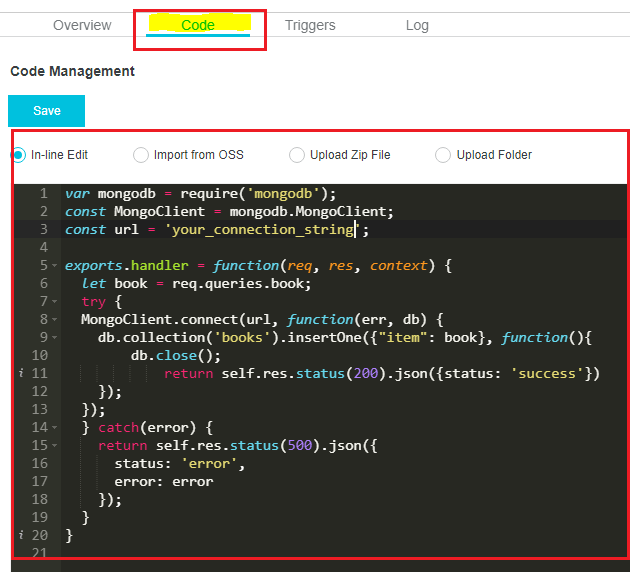630x572 pixels.
Task: Collapse the try block fold at line 7
Action: (55, 301)
